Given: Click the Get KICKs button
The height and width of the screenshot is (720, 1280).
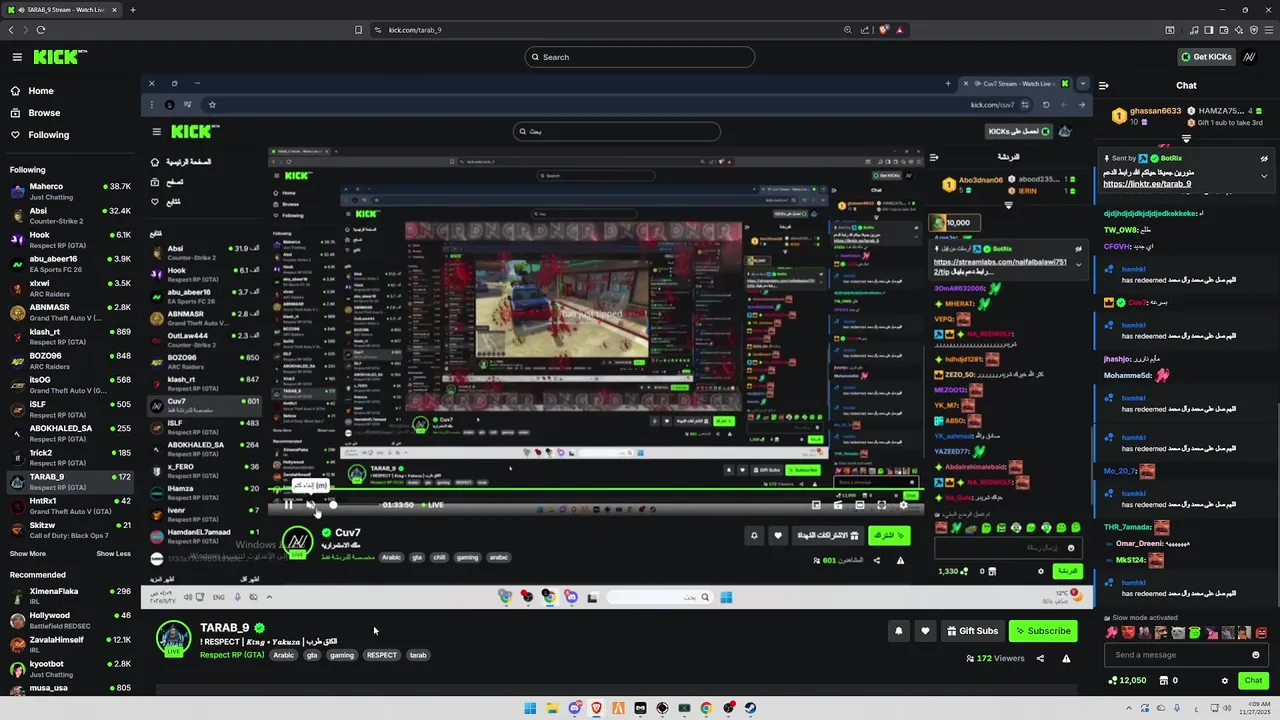Looking at the screenshot, I should pyautogui.click(x=1206, y=57).
